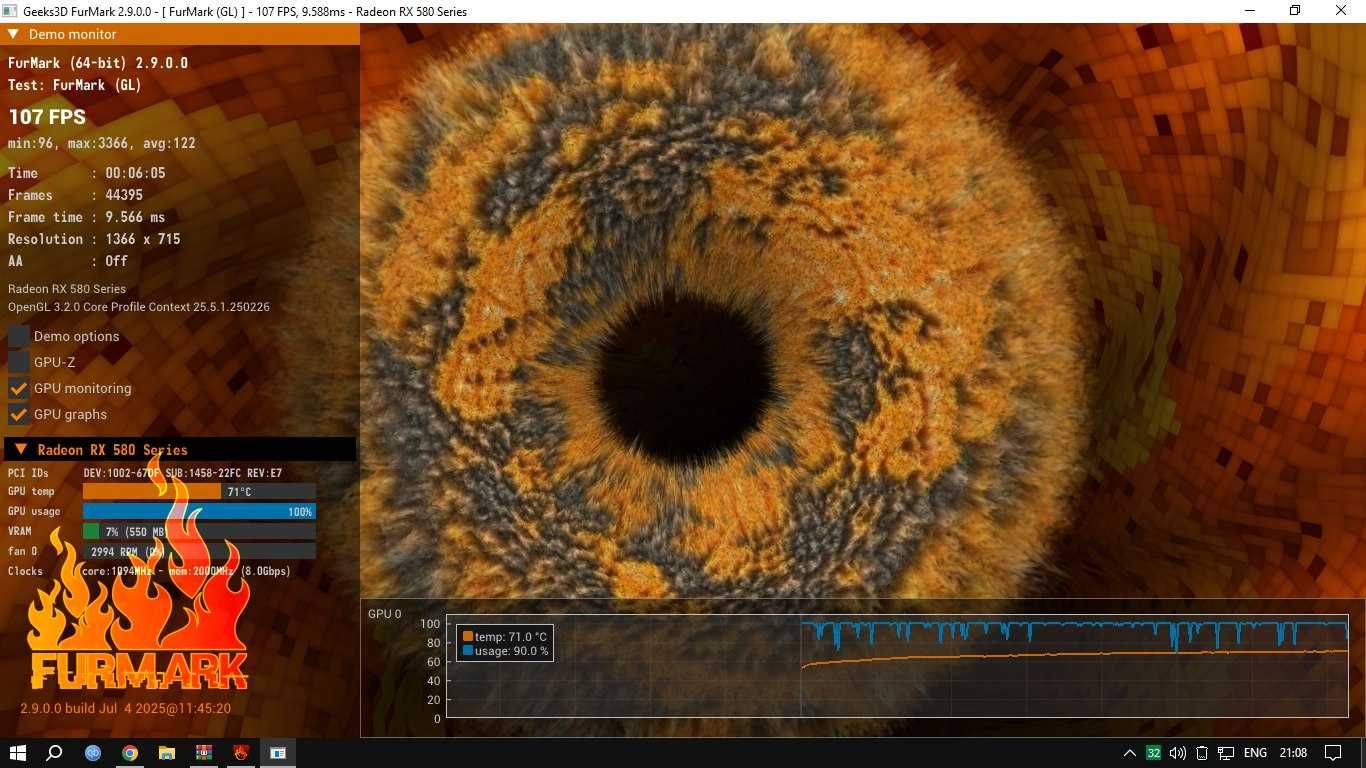The height and width of the screenshot is (768, 1366).
Task: Open the Windows Start menu
Action: point(18,753)
